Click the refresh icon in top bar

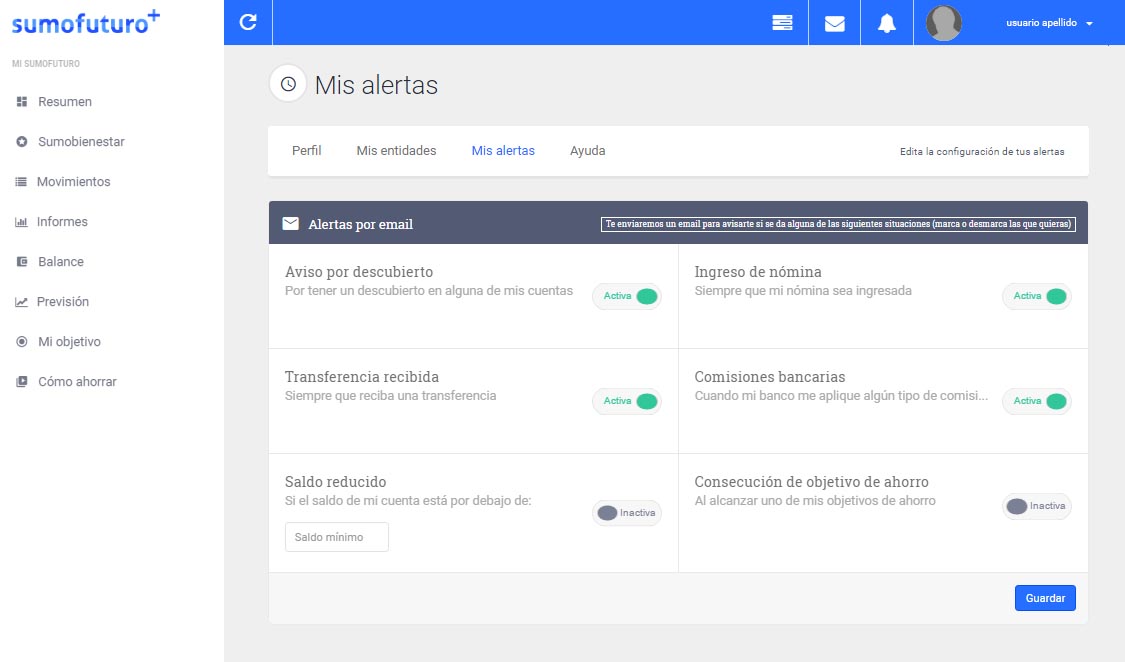[248, 22]
